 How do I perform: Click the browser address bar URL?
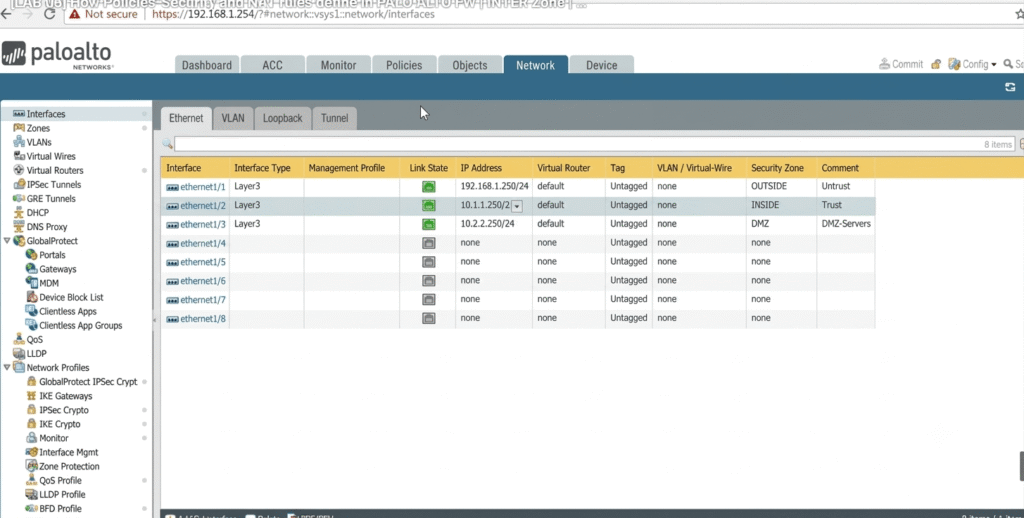click(293, 14)
